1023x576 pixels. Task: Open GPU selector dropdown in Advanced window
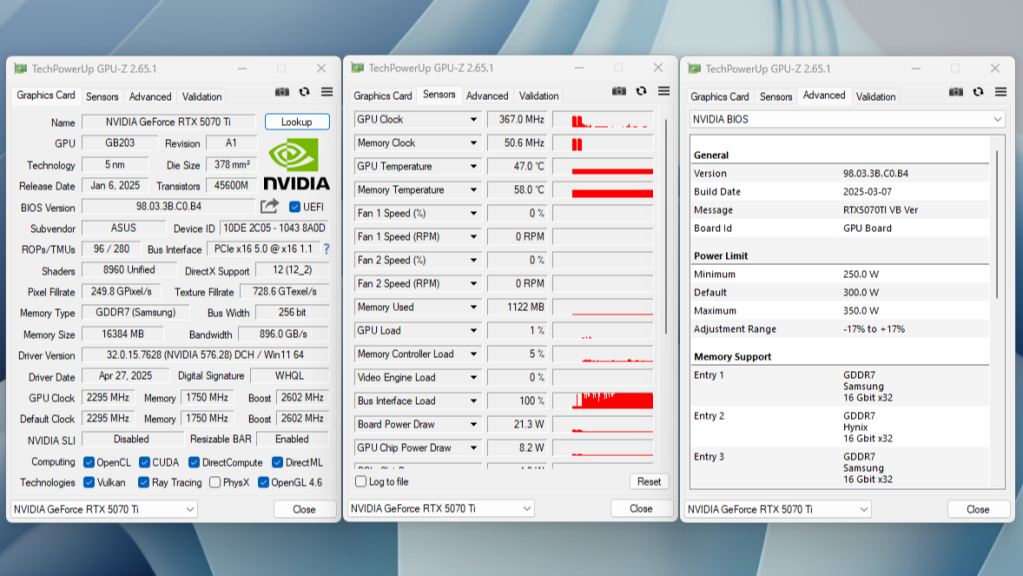pos(778,509)
